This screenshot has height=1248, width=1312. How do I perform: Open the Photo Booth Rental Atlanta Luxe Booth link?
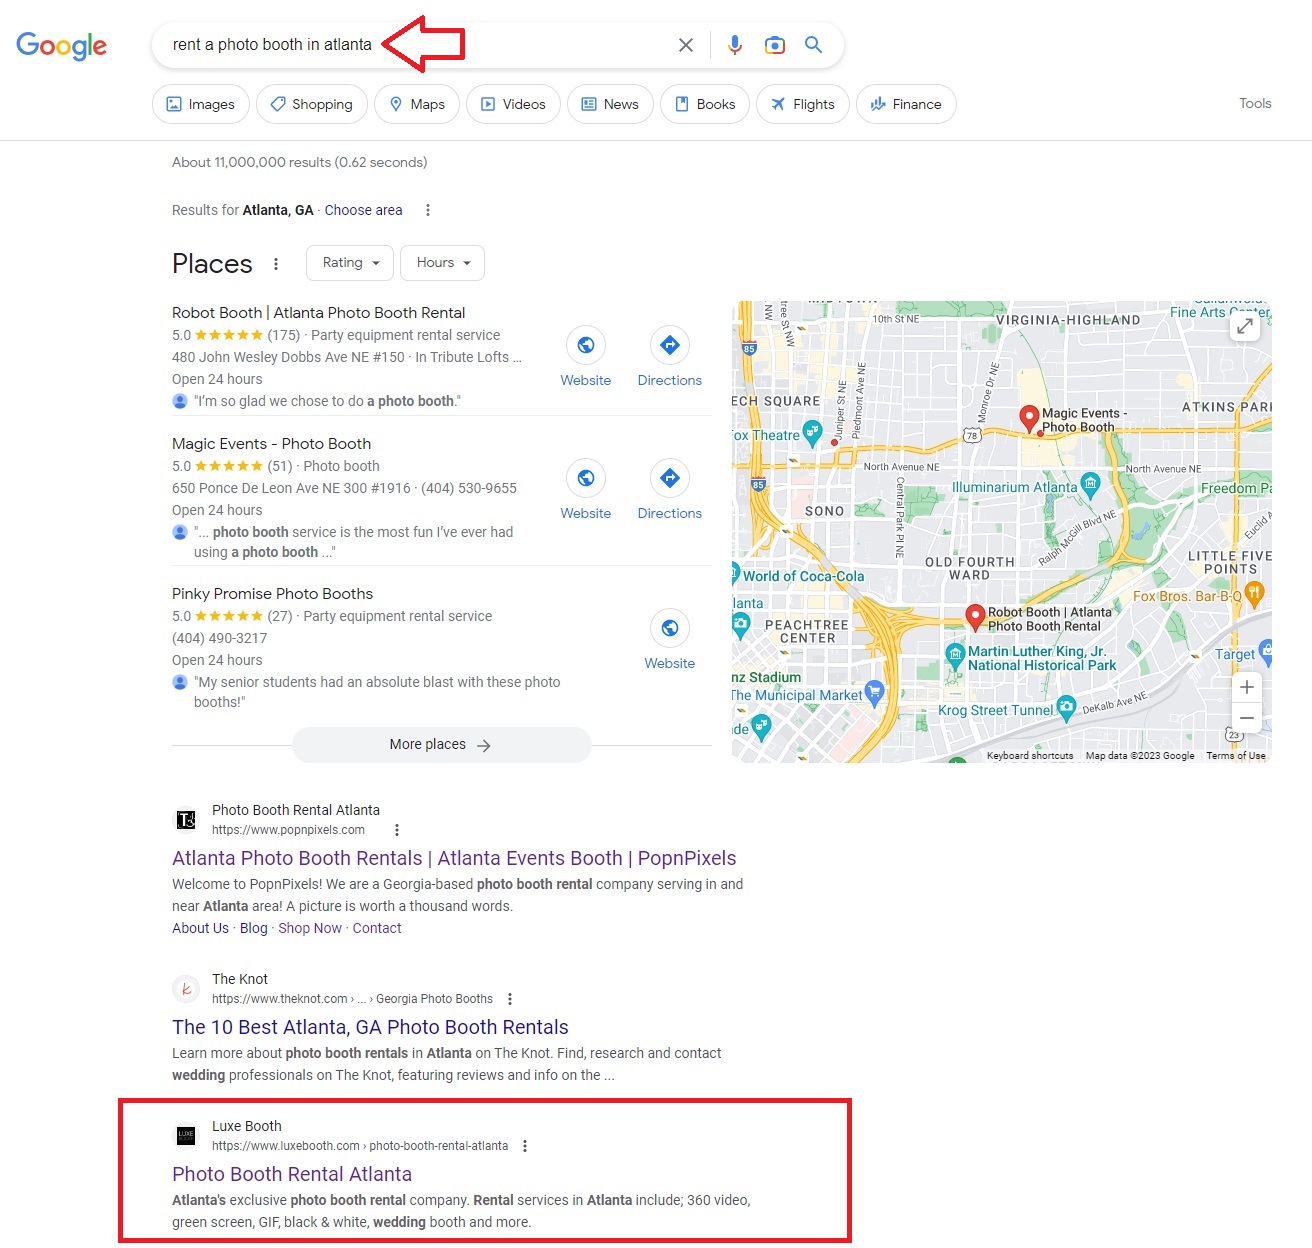pyautogui.click(x=292, y=1174)
